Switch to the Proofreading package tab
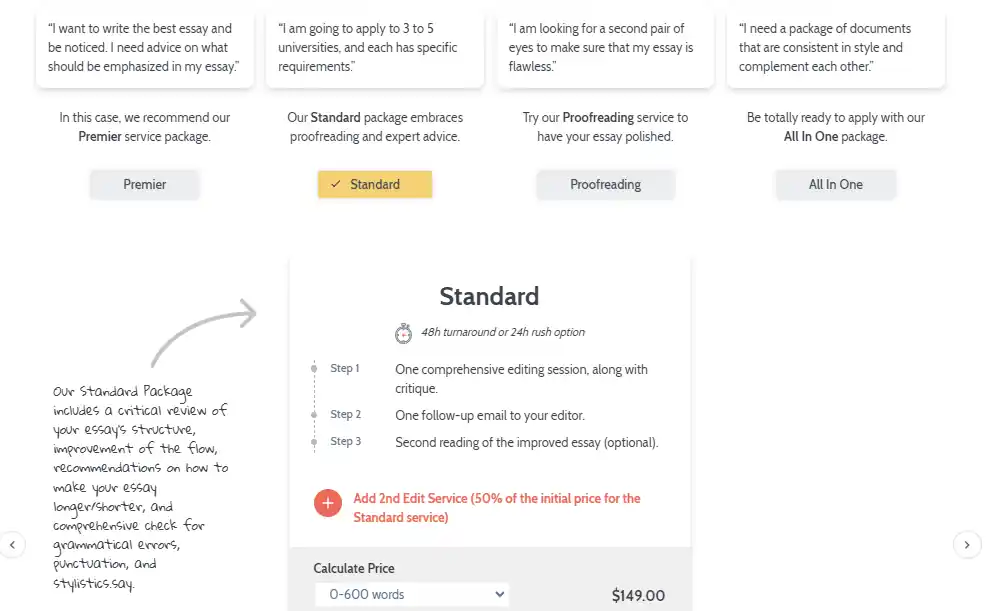The height and width of the screenshot is (611, 992). (605, 184)
